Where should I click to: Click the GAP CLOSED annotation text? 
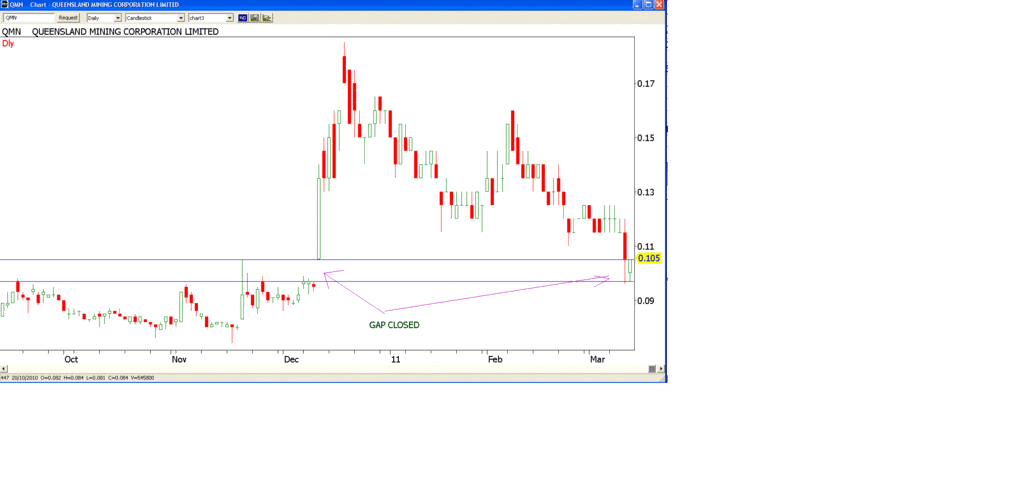click(x=394, y=325)
